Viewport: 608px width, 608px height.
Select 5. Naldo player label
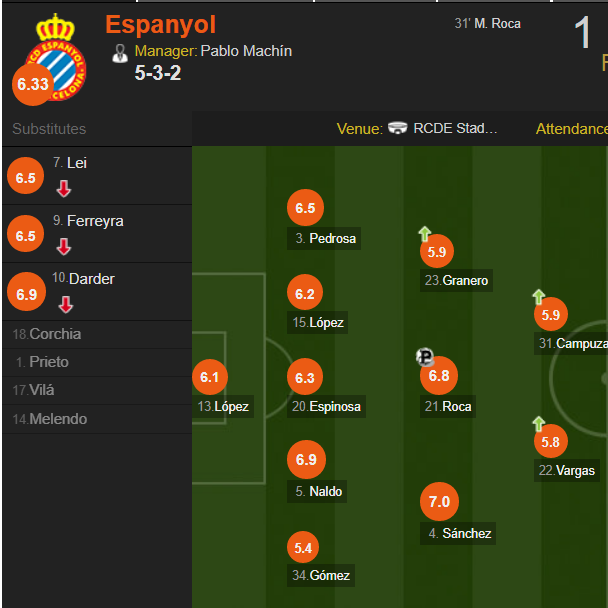tap(317, 491)
